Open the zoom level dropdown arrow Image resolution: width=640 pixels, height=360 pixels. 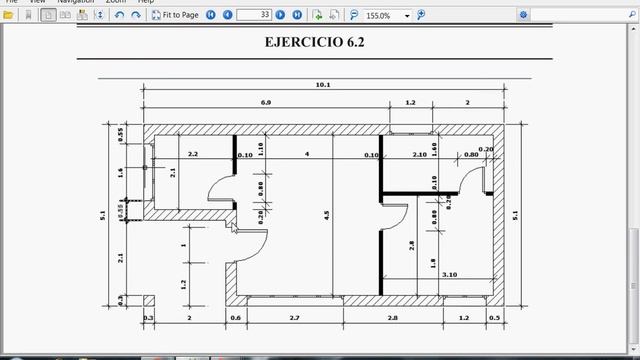407,16
